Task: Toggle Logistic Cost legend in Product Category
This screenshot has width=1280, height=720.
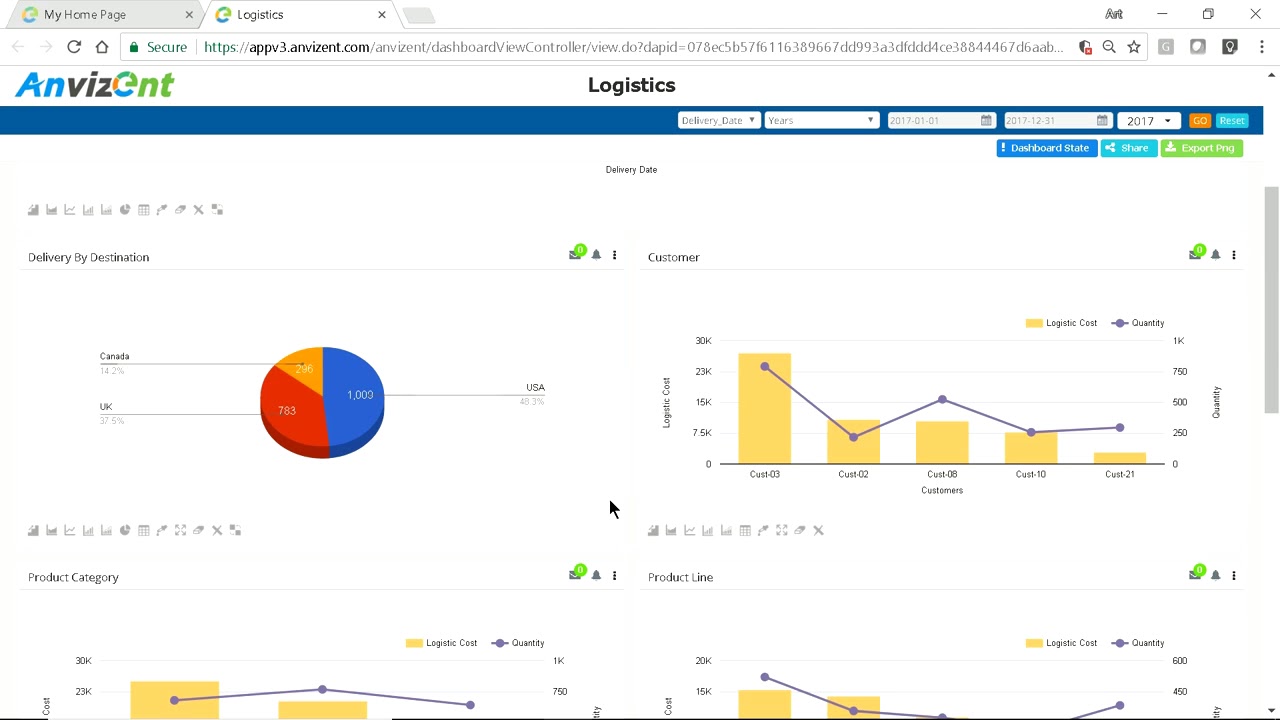Action: 441,643
